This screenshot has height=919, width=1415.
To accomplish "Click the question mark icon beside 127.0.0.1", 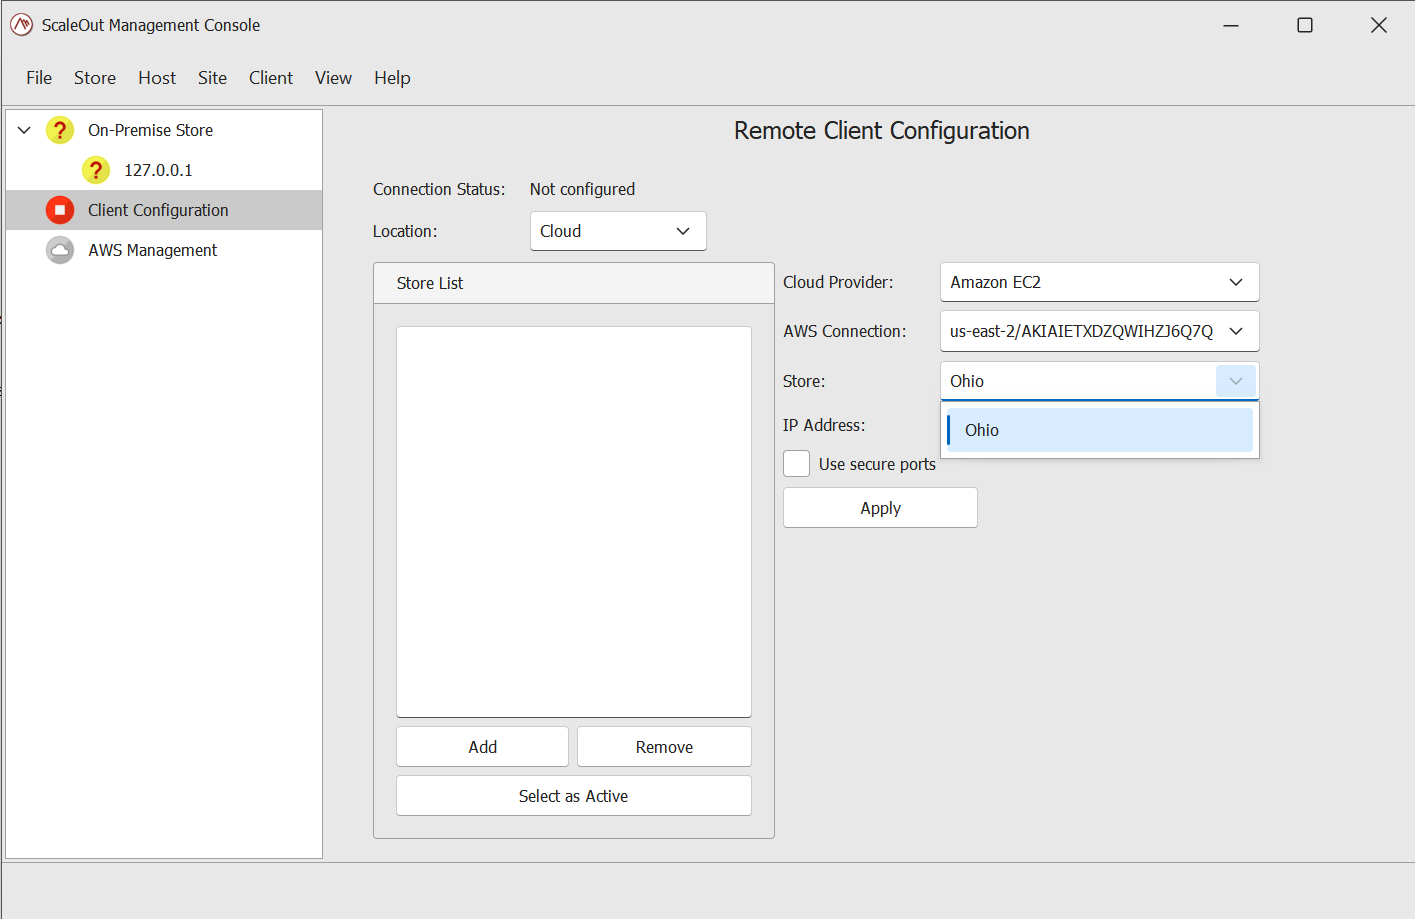I will [x=96, y=170].
